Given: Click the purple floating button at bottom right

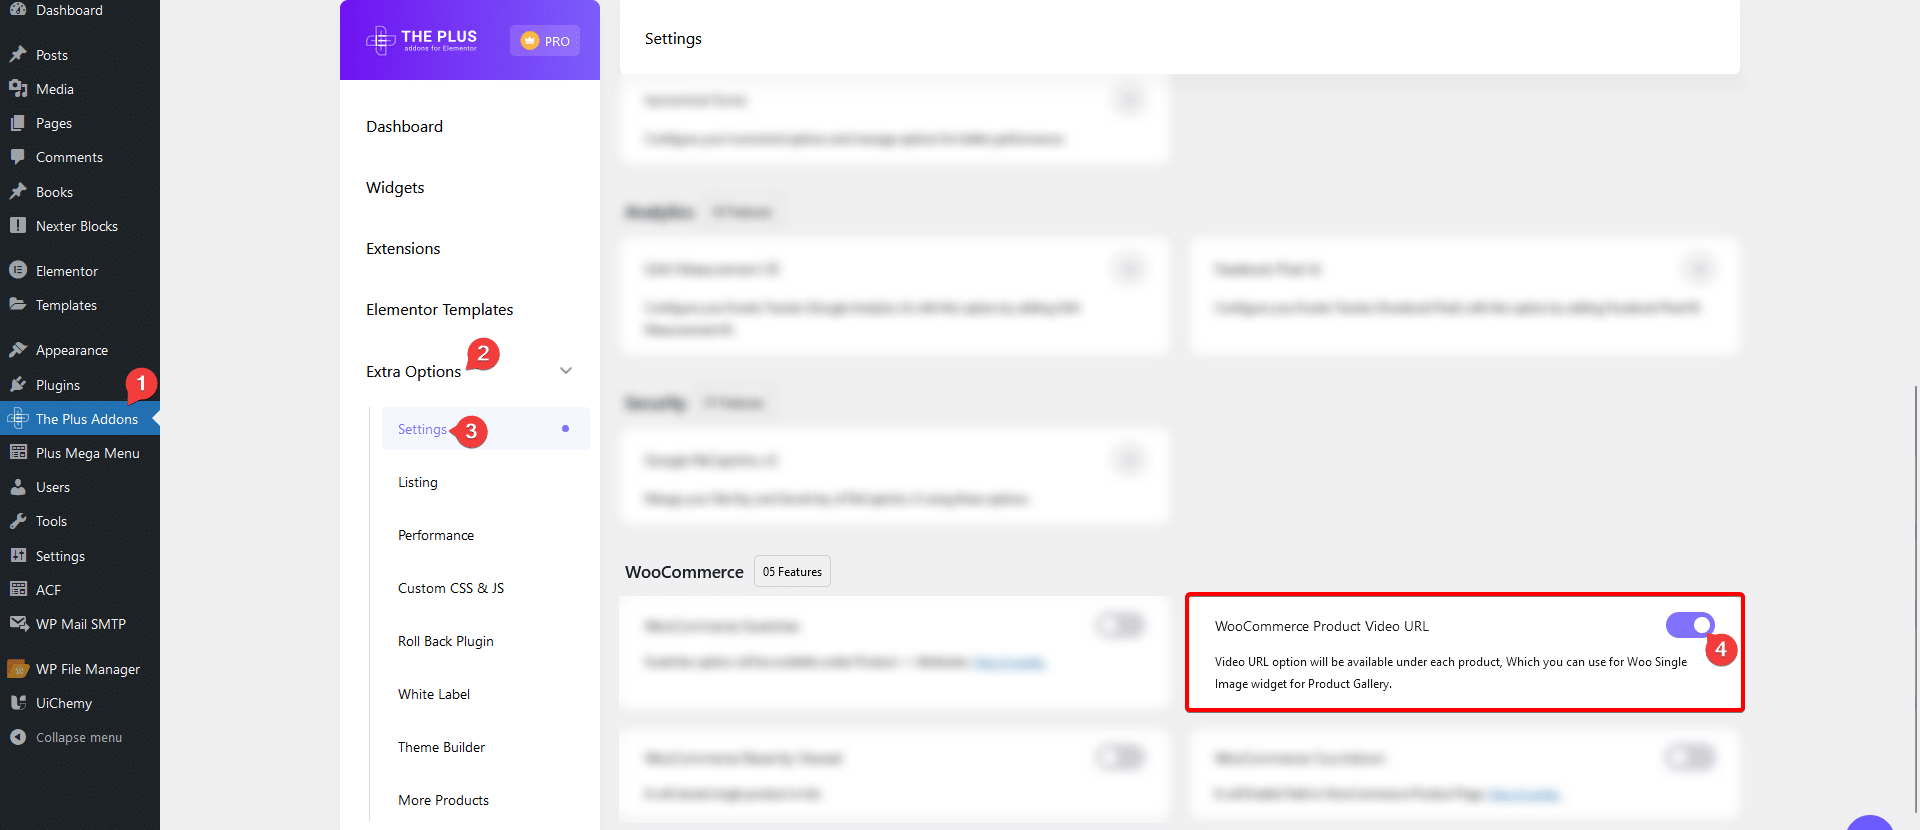Looking at the screenshot, I should tap(1869, 823).
